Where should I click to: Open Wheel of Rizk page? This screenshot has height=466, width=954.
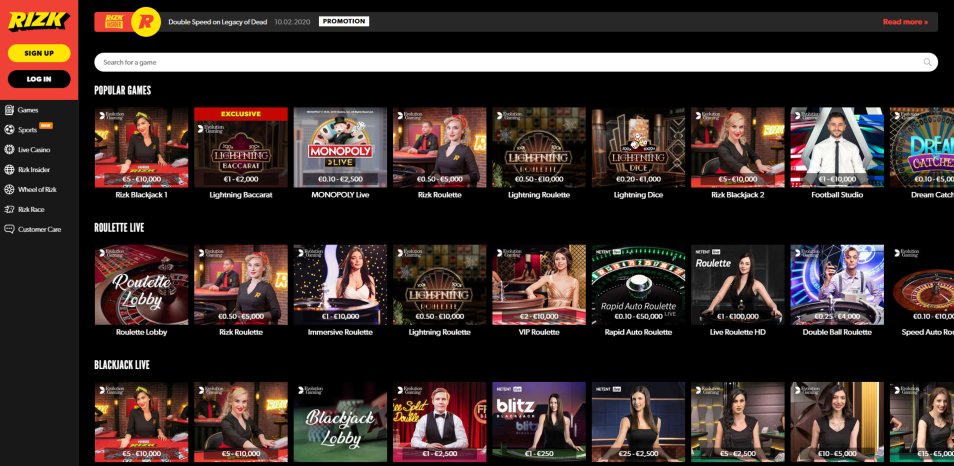(37, 189)
